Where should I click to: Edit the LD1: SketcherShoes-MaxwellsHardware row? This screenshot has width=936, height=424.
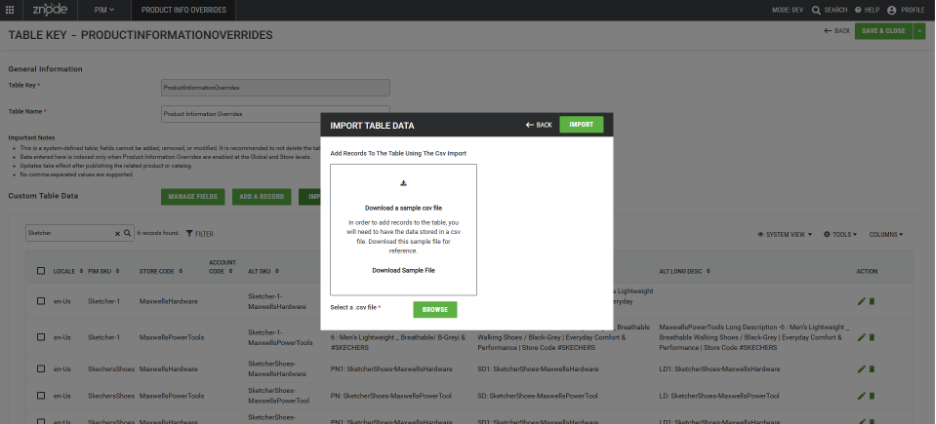tap(861, 369)
